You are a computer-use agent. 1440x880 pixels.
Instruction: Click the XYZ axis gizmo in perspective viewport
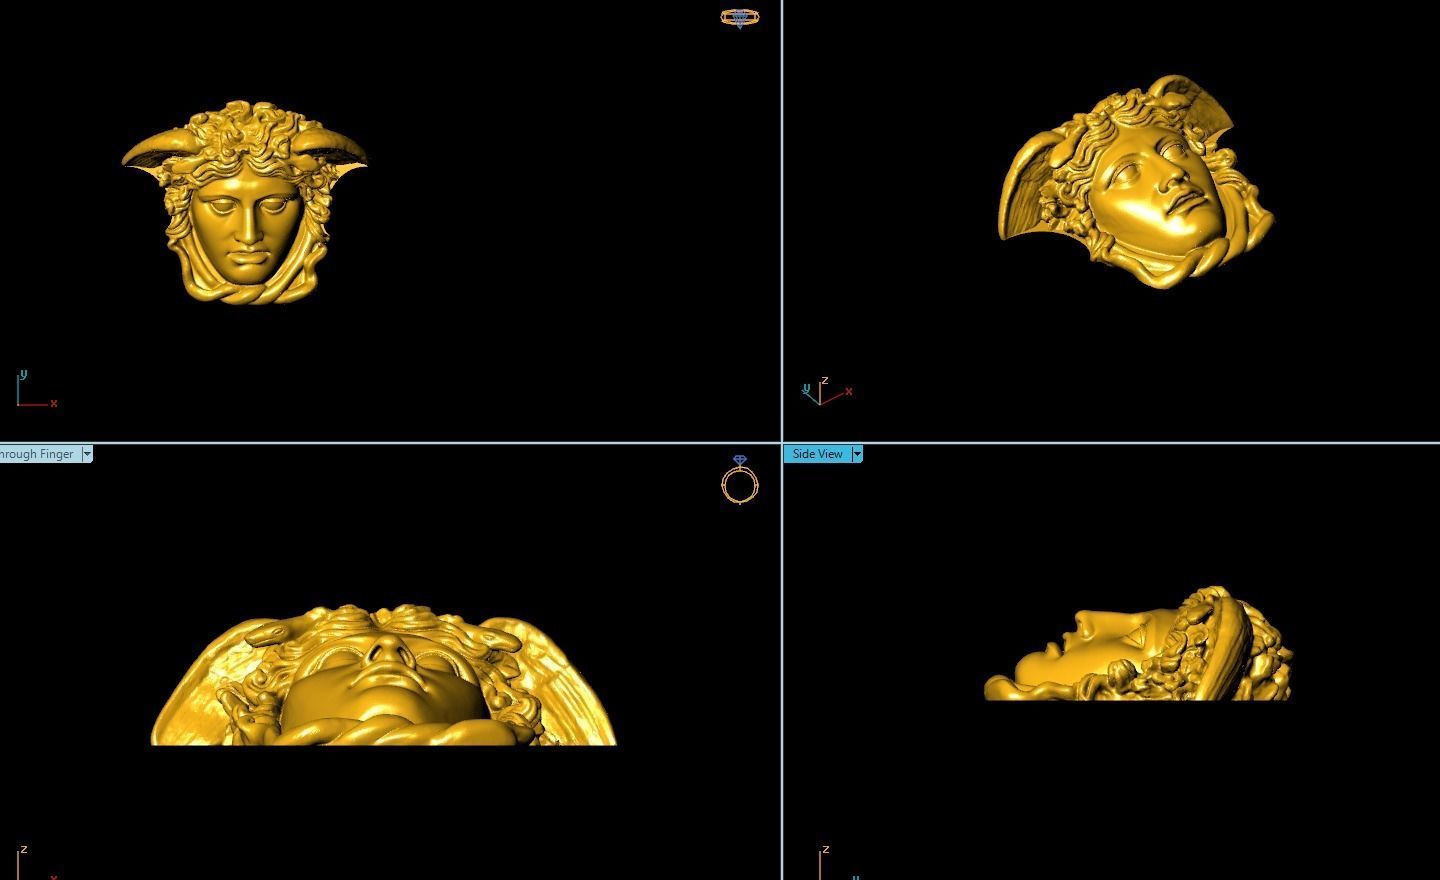[827, 391]
